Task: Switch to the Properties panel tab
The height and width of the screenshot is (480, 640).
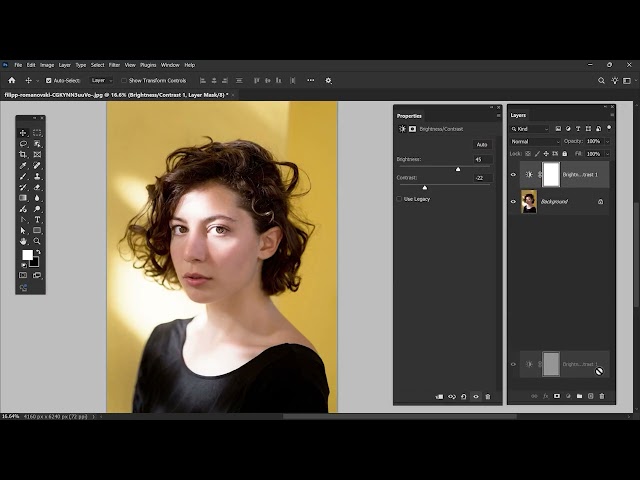Action: click(409, 115)
